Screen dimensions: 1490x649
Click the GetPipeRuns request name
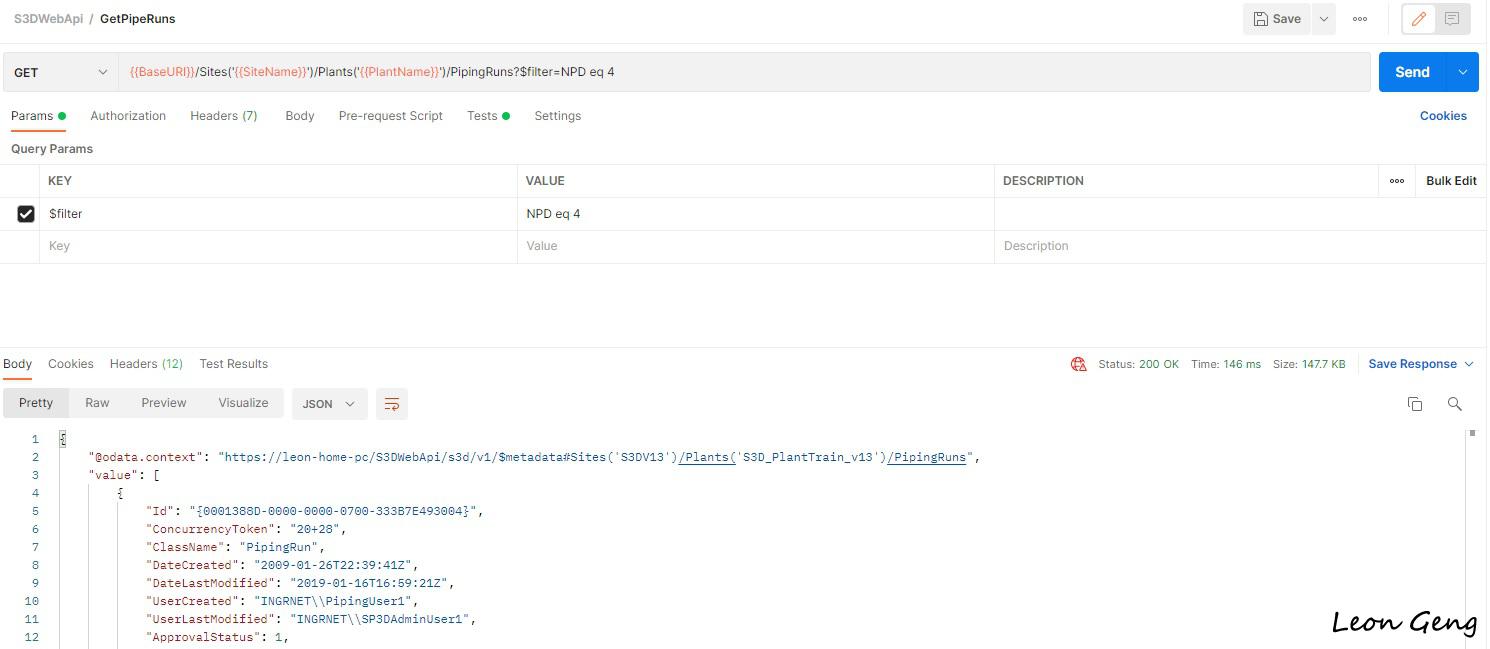pos(138,19)
